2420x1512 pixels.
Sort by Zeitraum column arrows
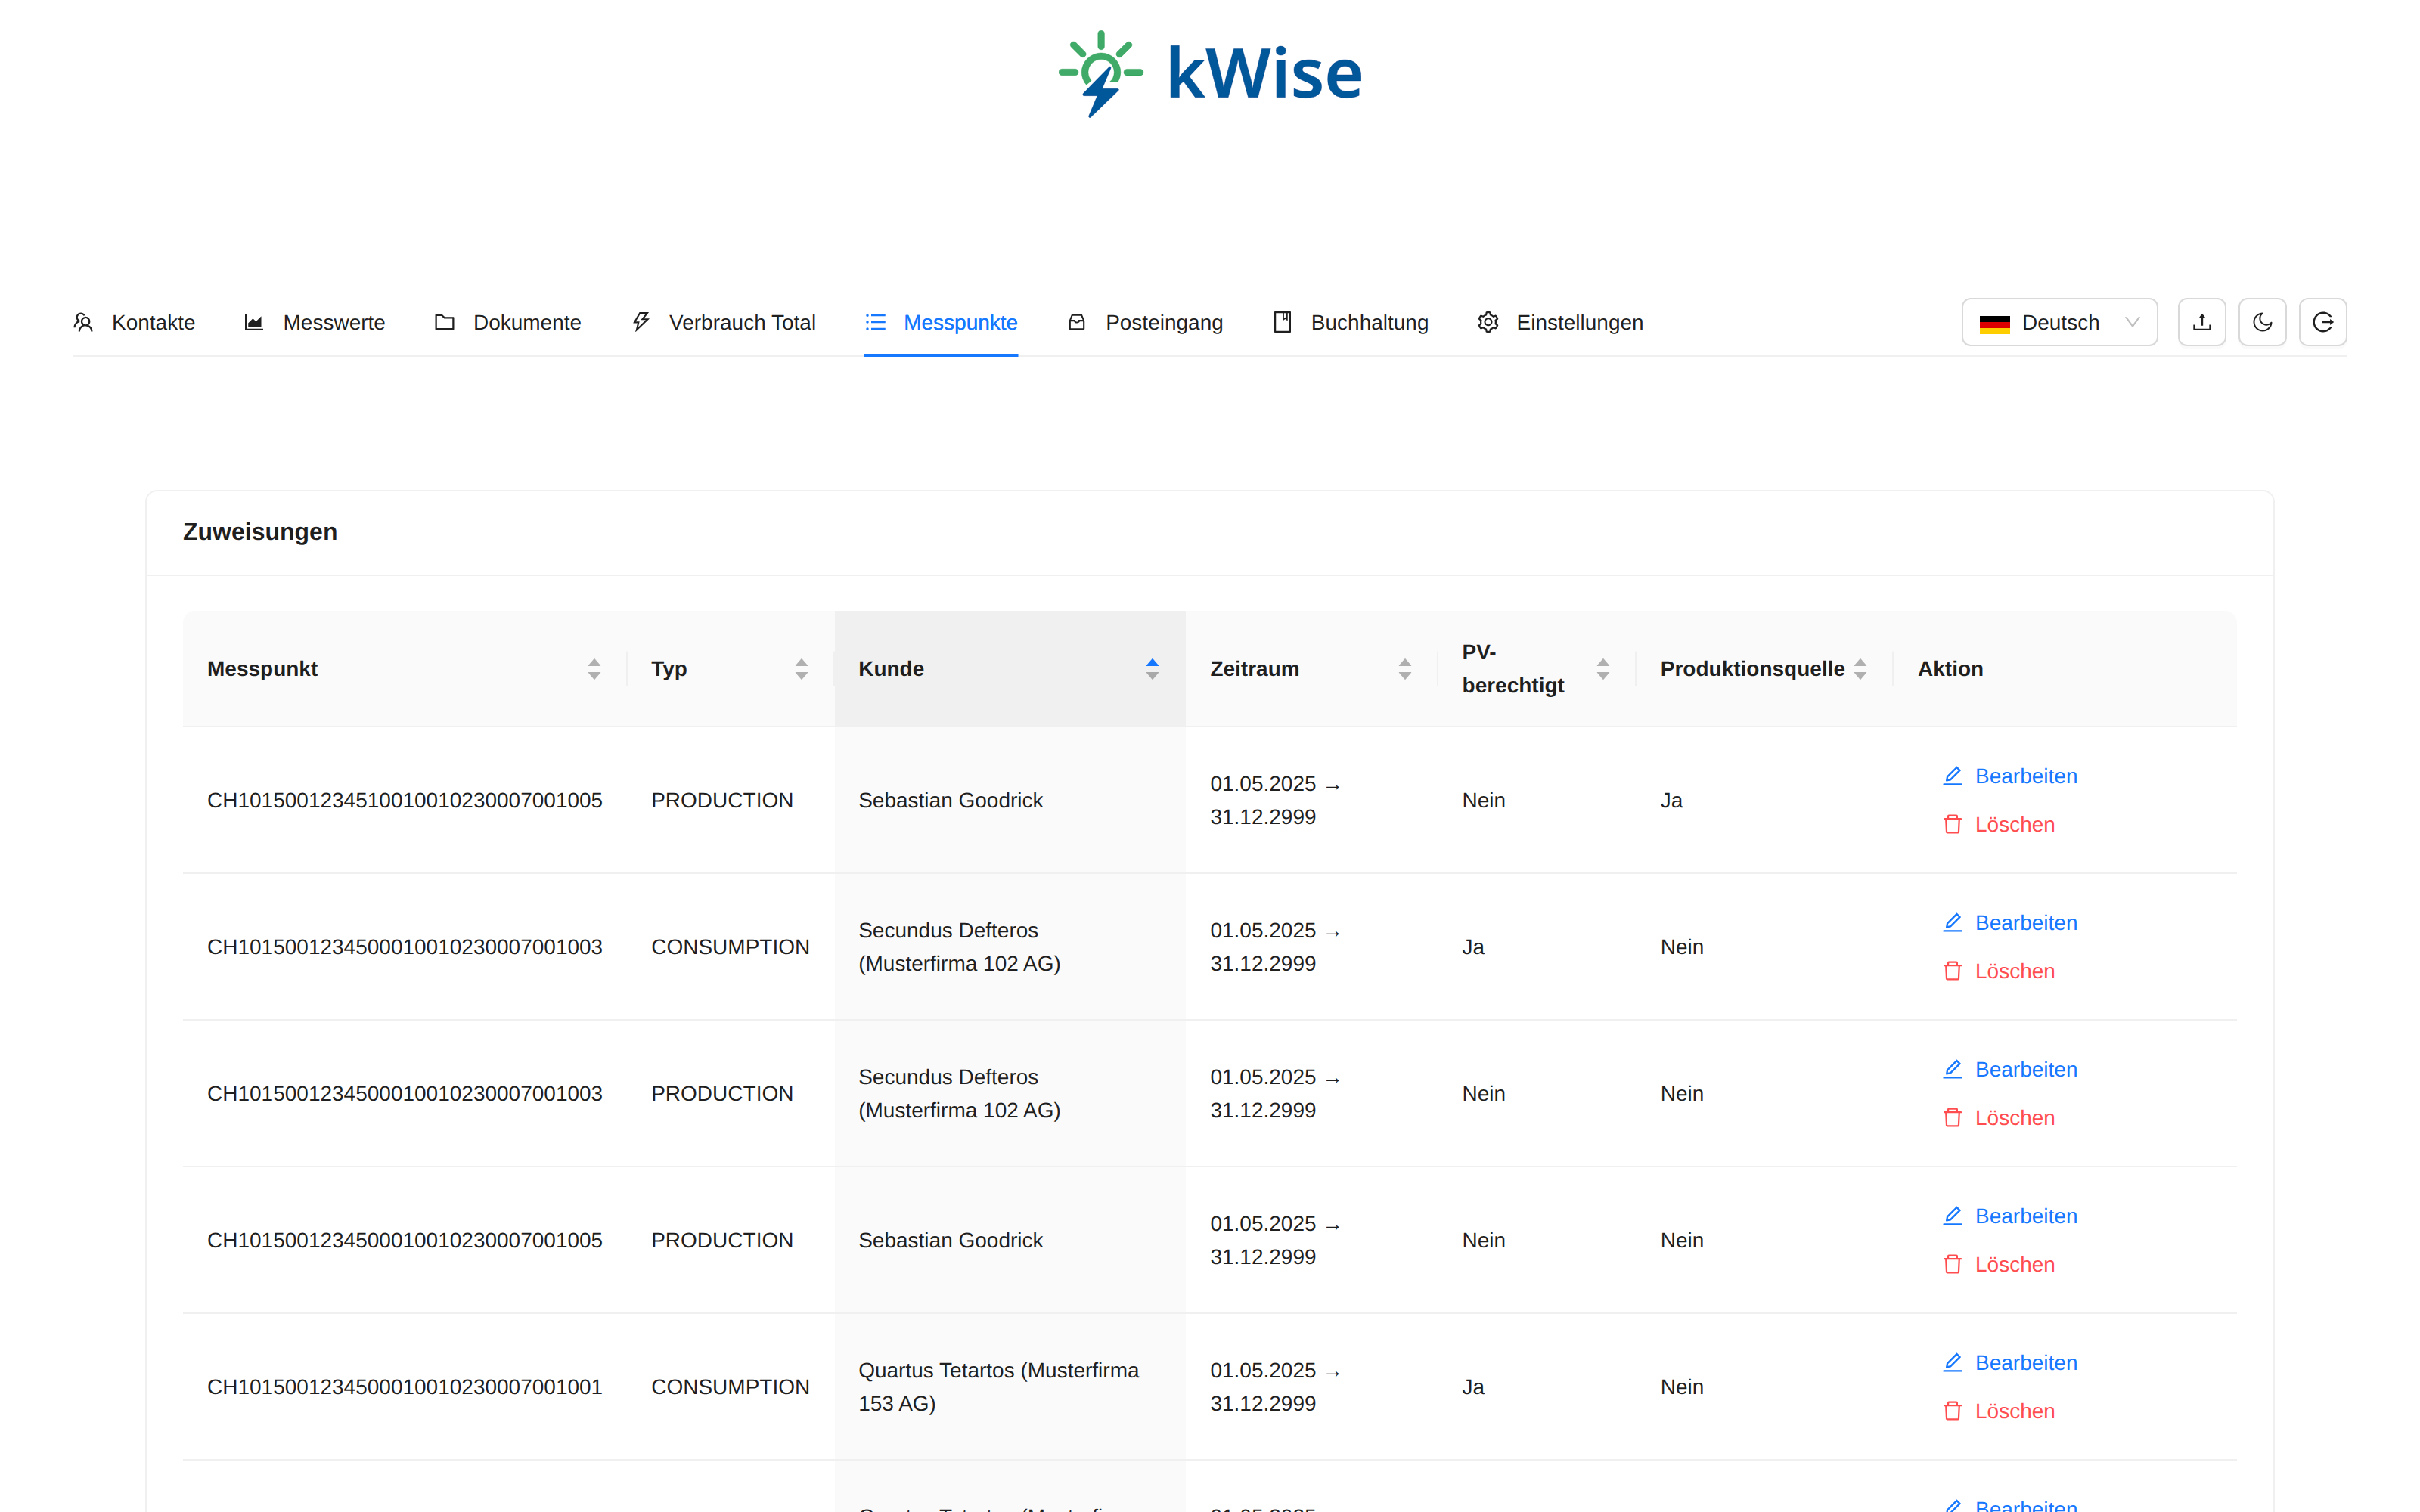pyautogui.click(x=1405, y=669)
